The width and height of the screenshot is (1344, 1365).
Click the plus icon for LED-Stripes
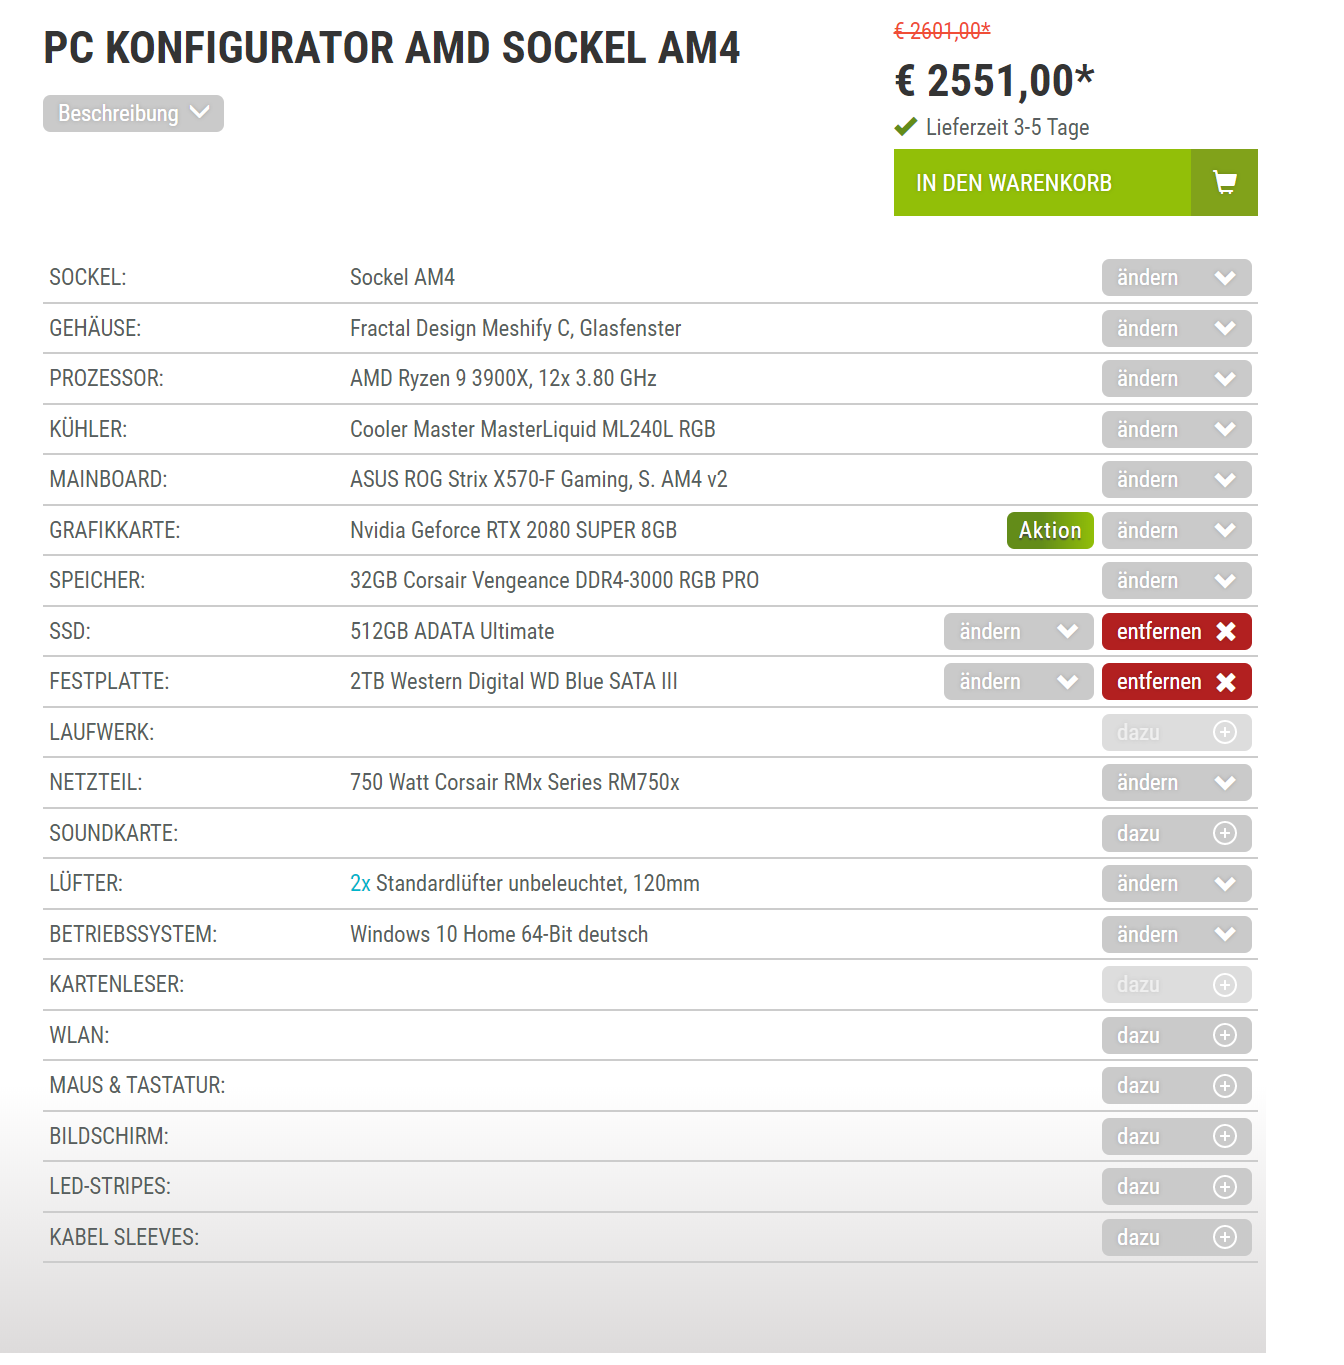[x=1225, y=1187]
